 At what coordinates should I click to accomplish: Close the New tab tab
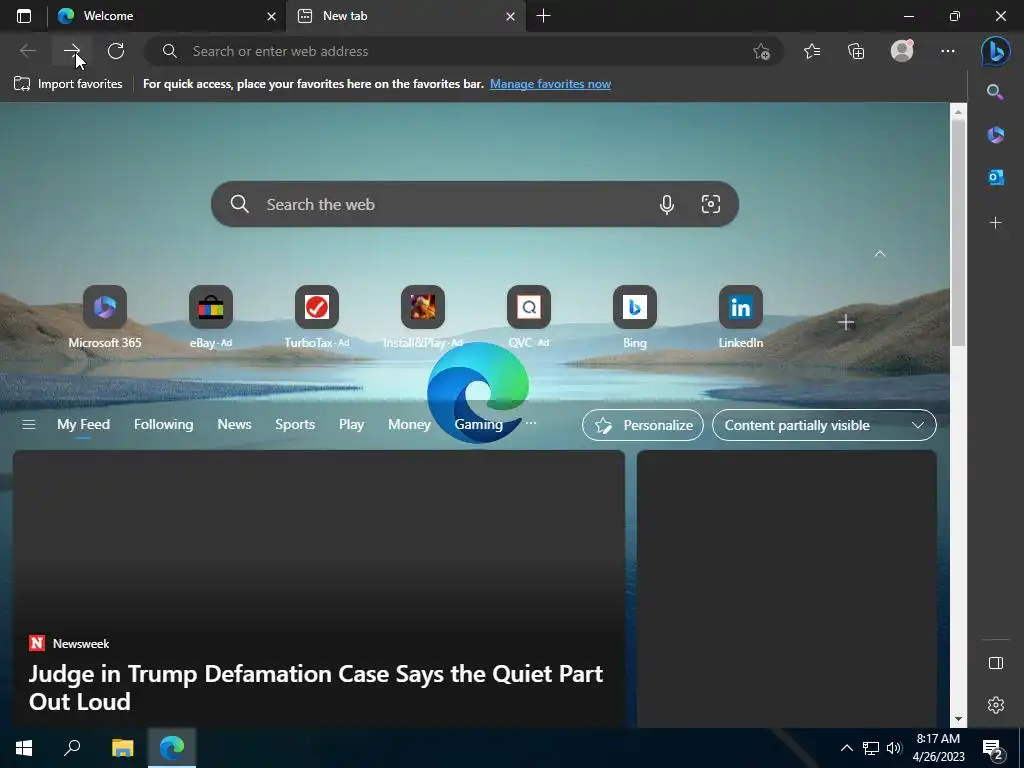510,16
